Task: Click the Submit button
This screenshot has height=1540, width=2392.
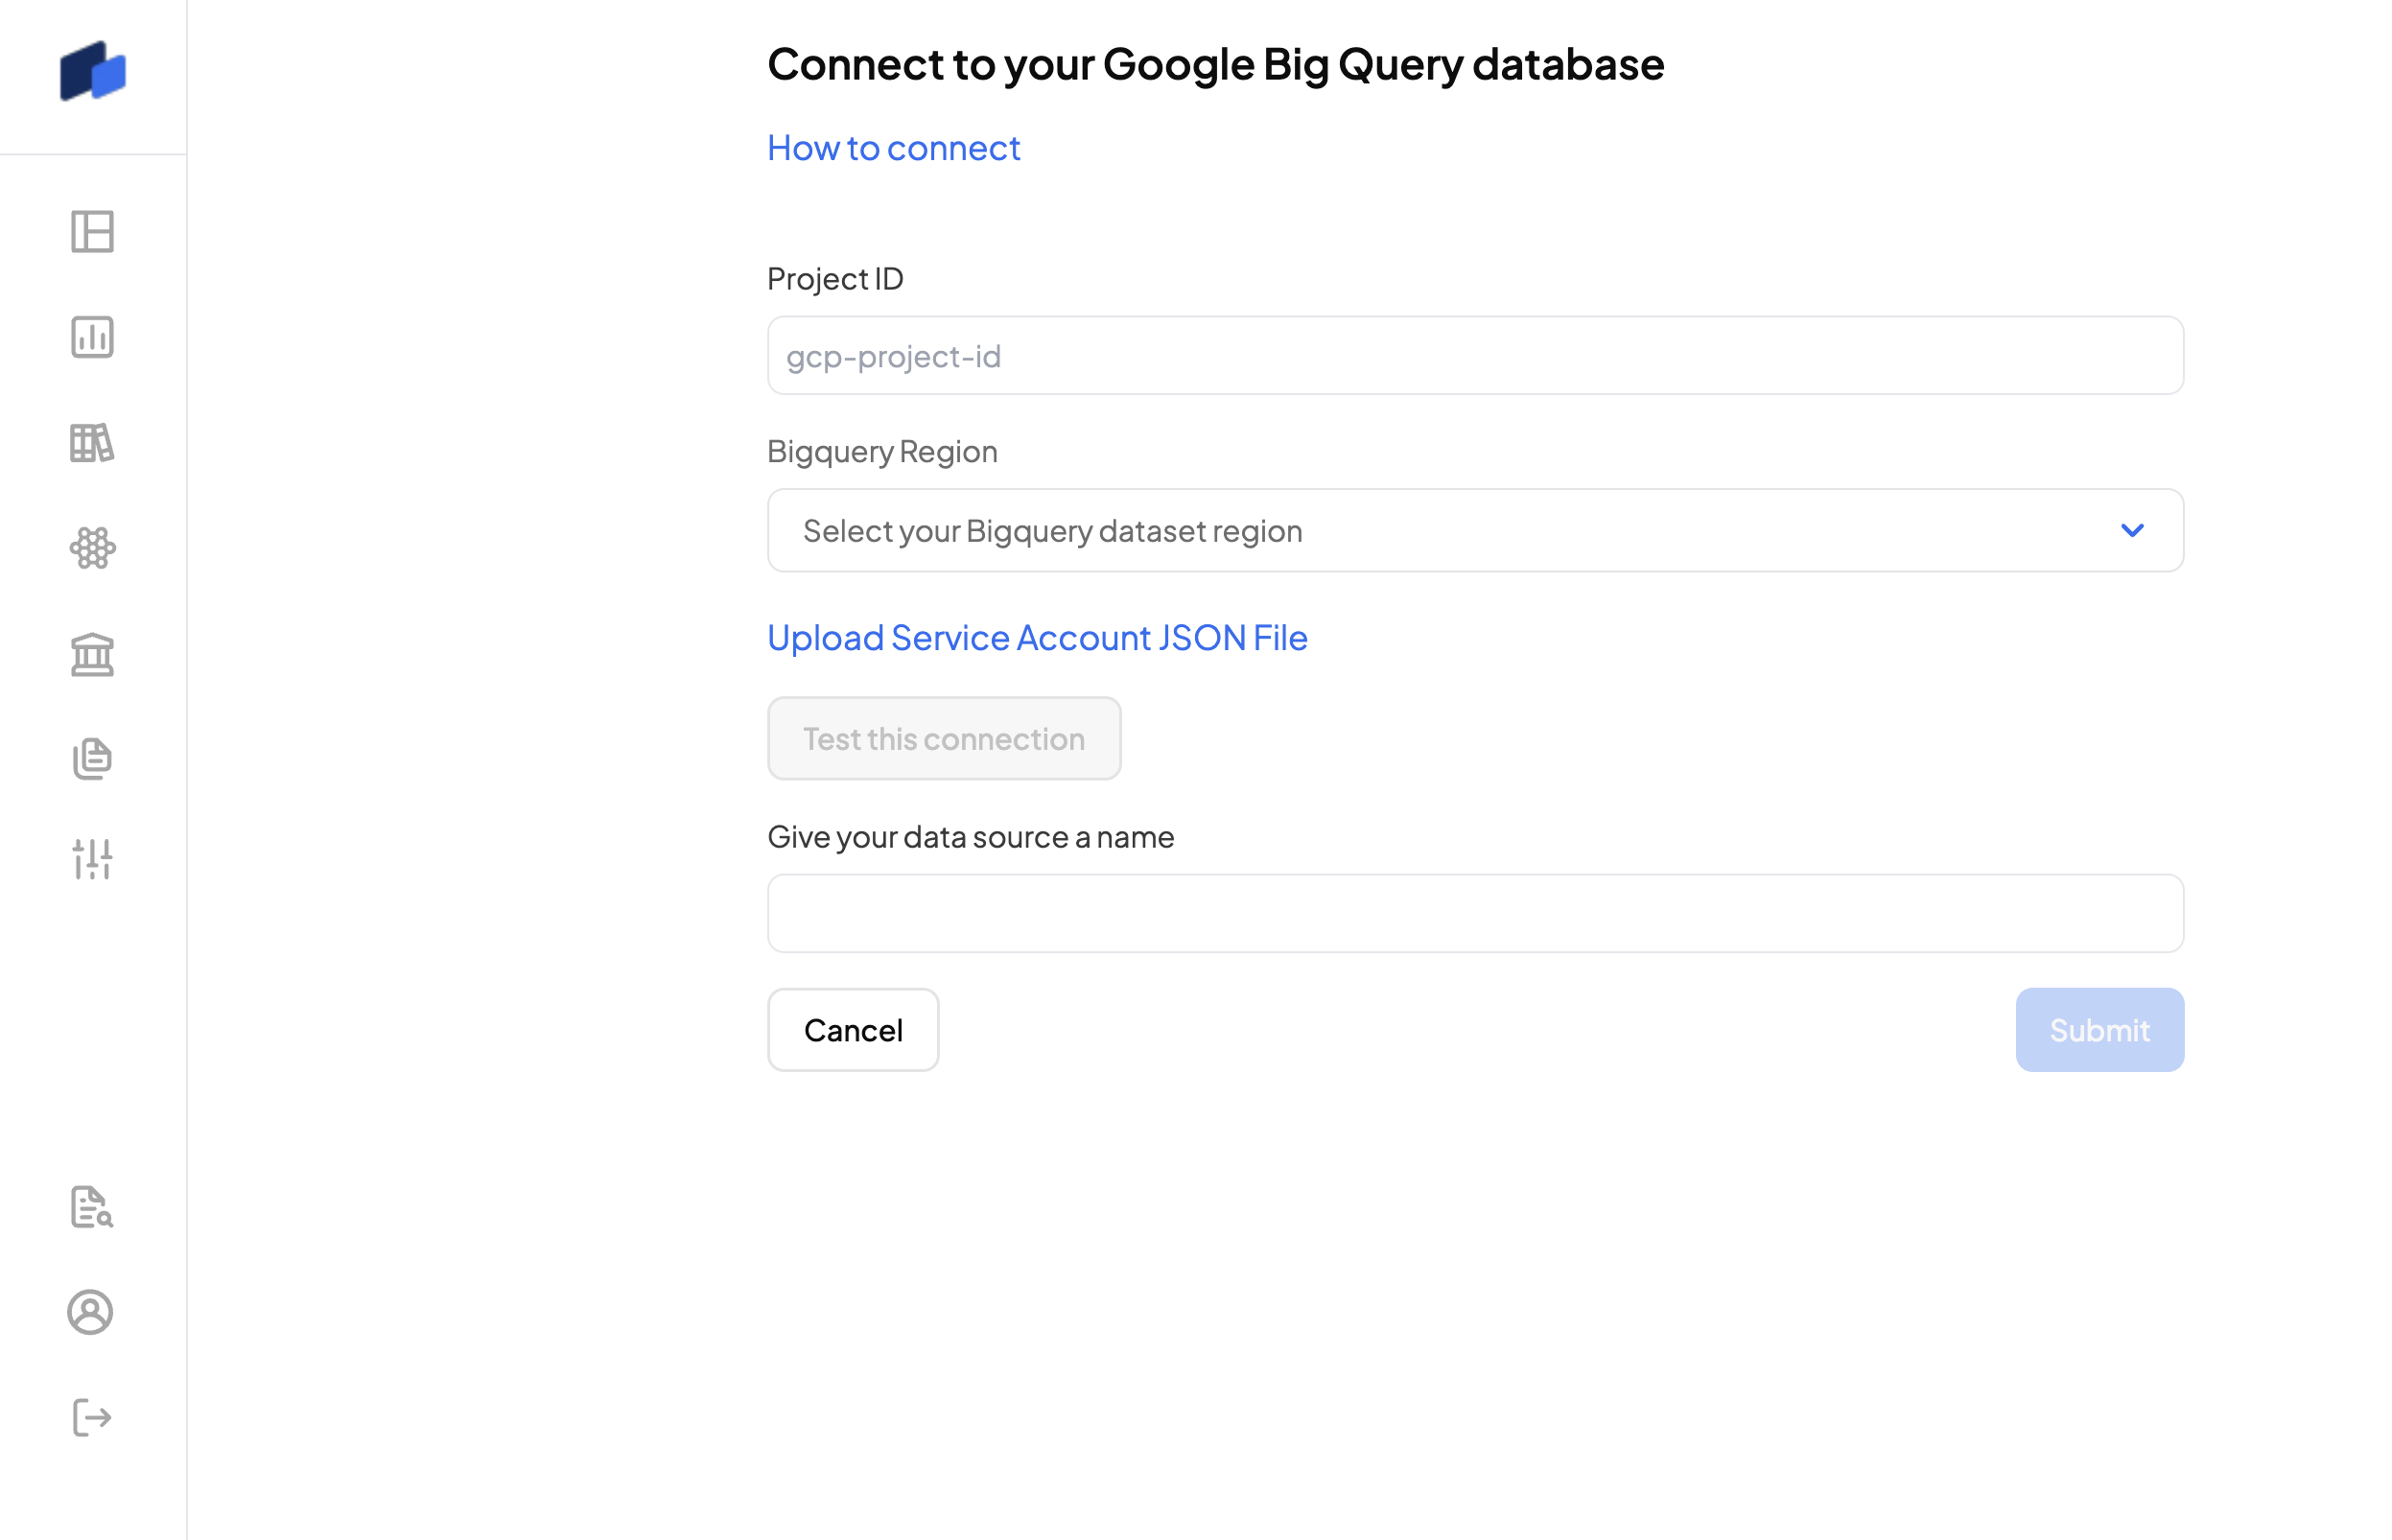Action: [2098, 1030]
